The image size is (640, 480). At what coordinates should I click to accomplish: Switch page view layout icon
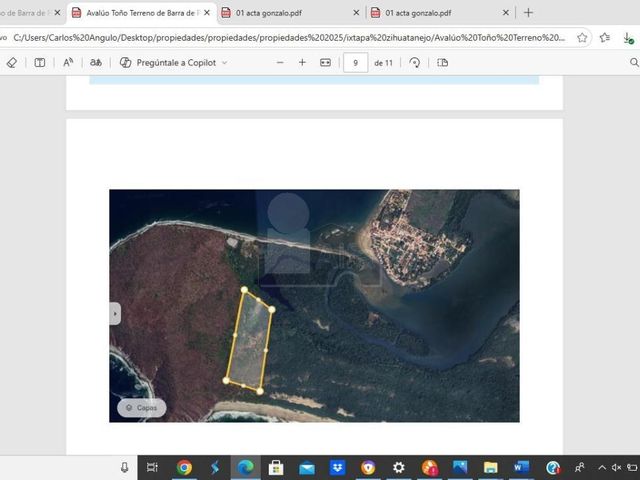click(442, 63)
